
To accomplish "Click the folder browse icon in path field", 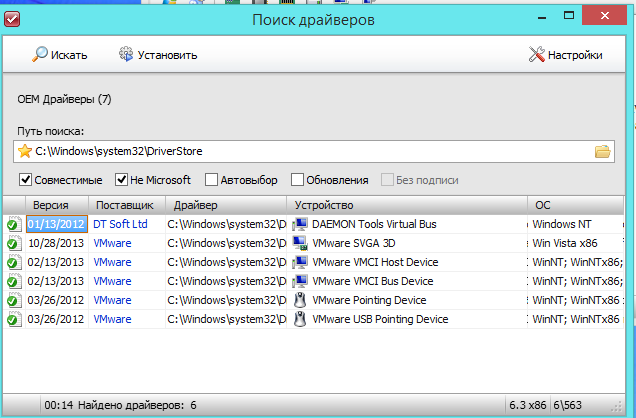I will (602, 152).
